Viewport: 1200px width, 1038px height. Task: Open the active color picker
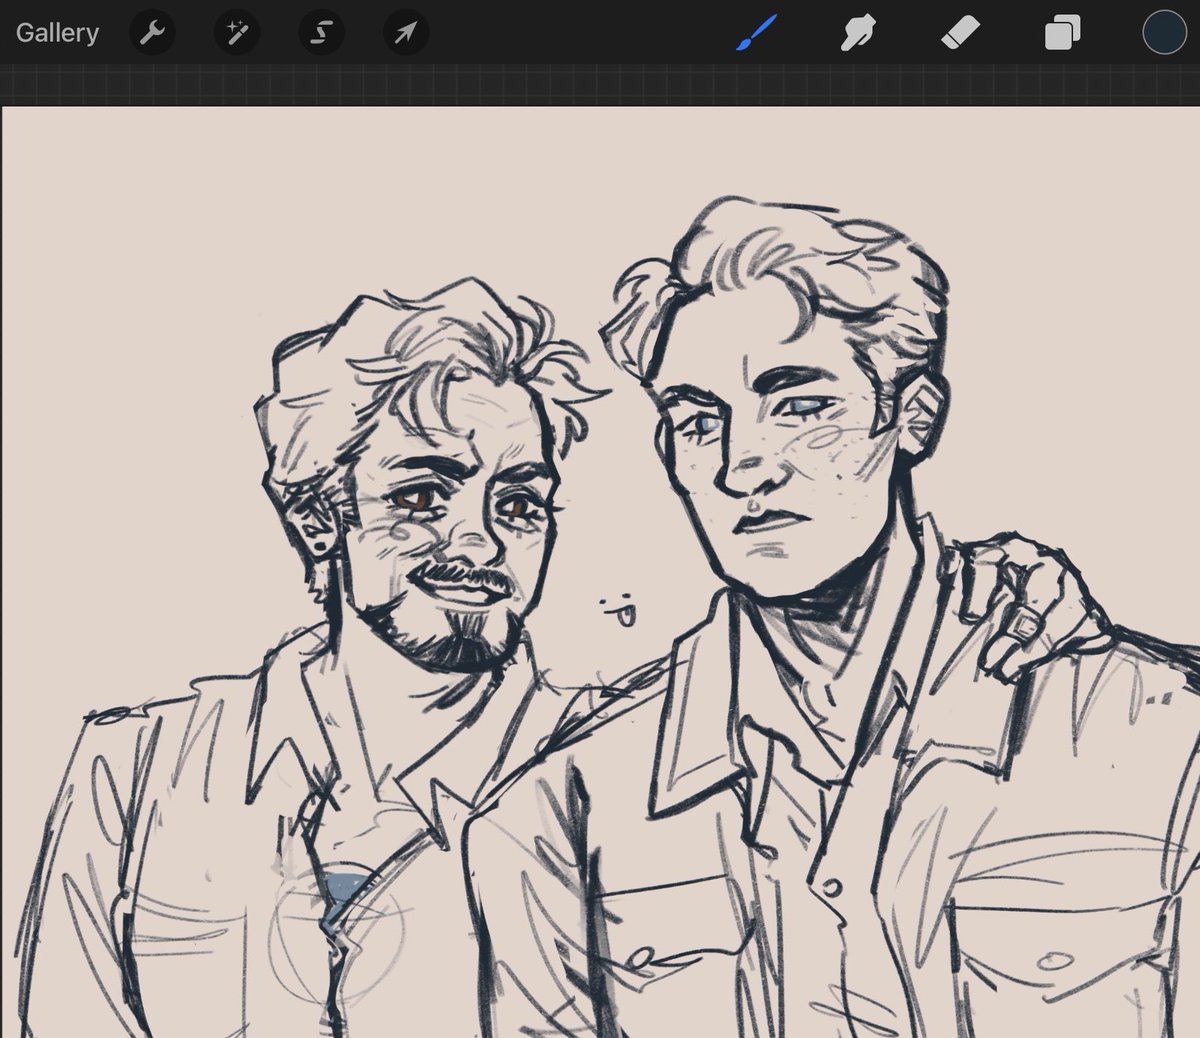(1164, 32)
